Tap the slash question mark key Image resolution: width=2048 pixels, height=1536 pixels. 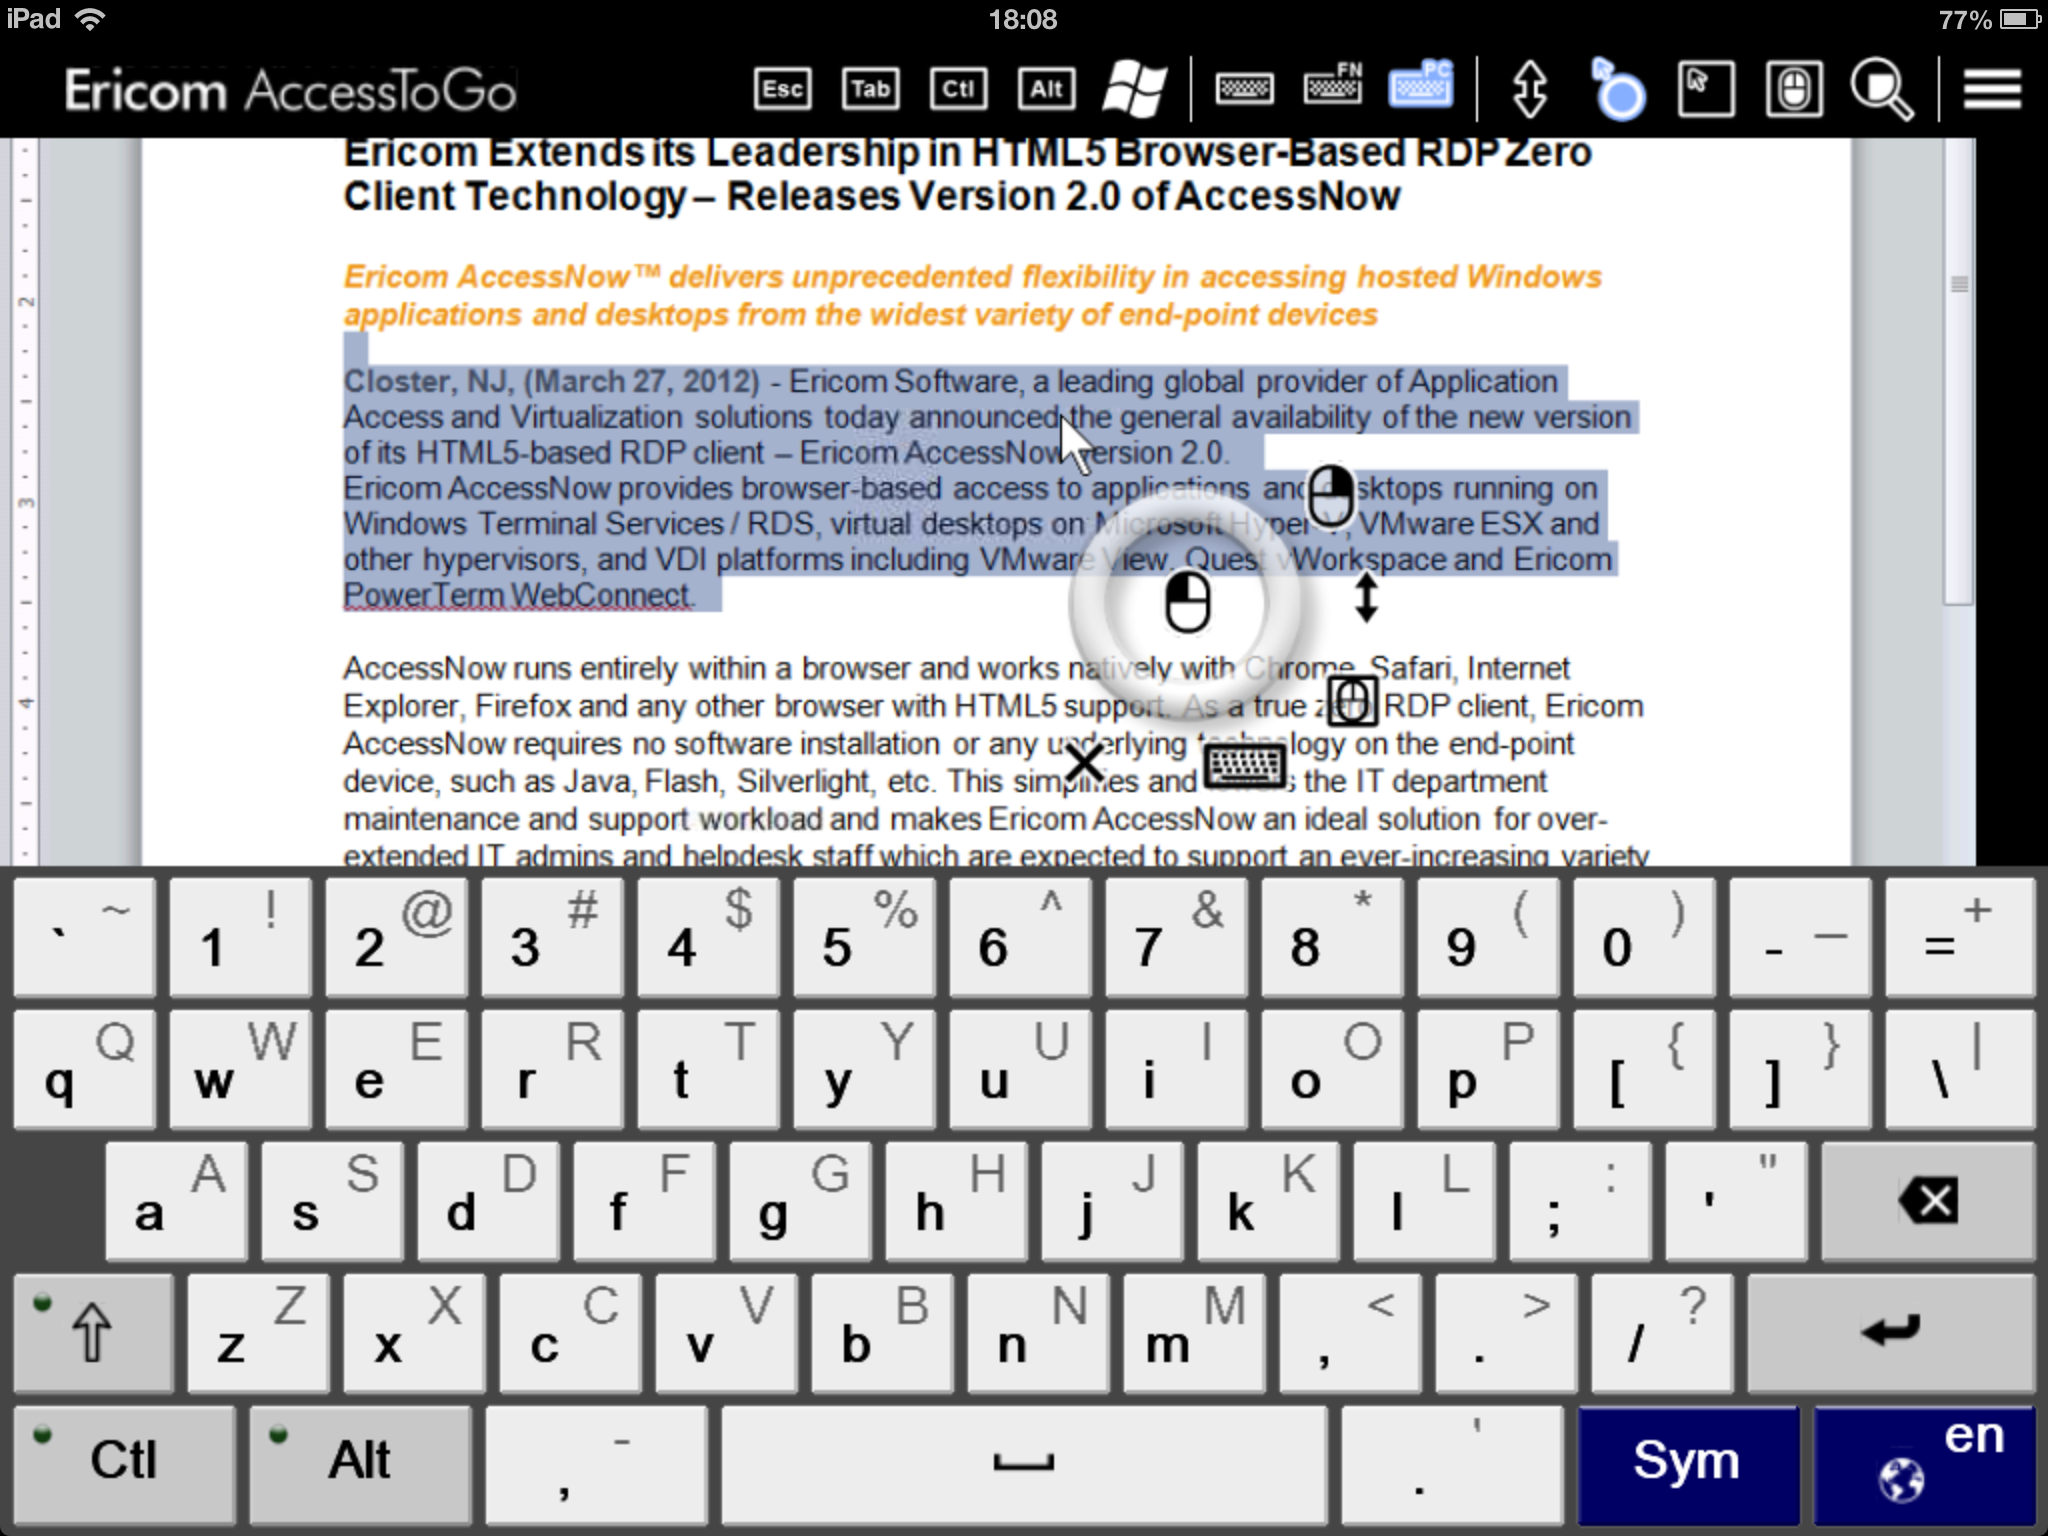1662,1332
